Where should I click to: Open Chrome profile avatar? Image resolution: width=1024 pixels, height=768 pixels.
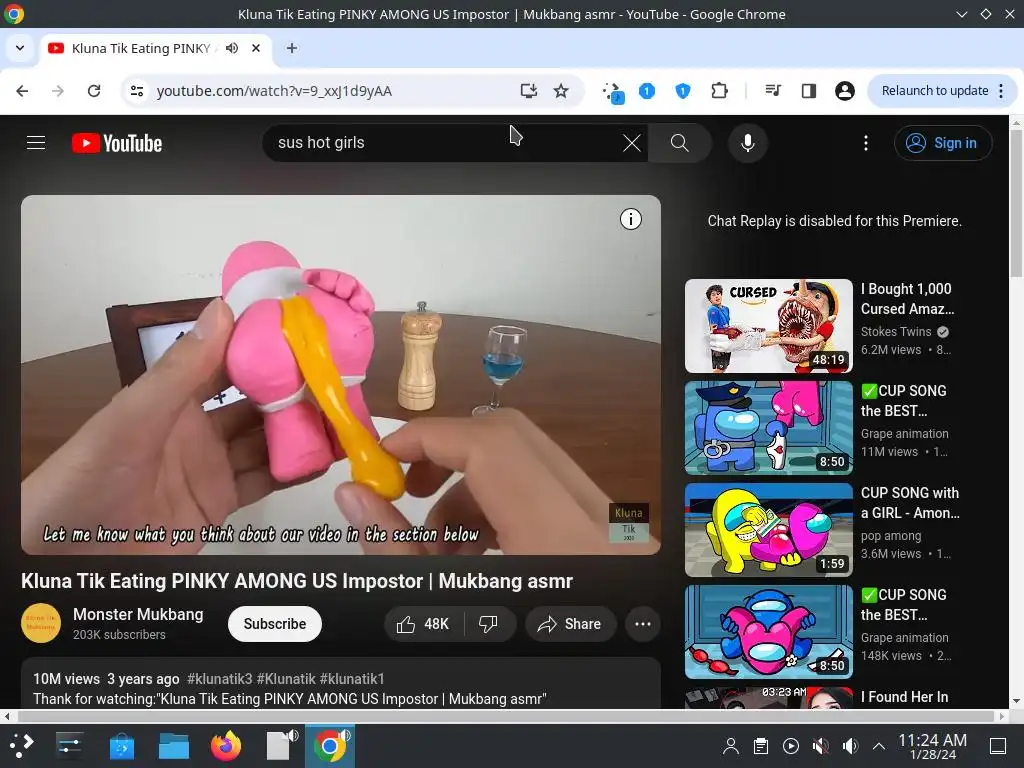pos(845,91)
